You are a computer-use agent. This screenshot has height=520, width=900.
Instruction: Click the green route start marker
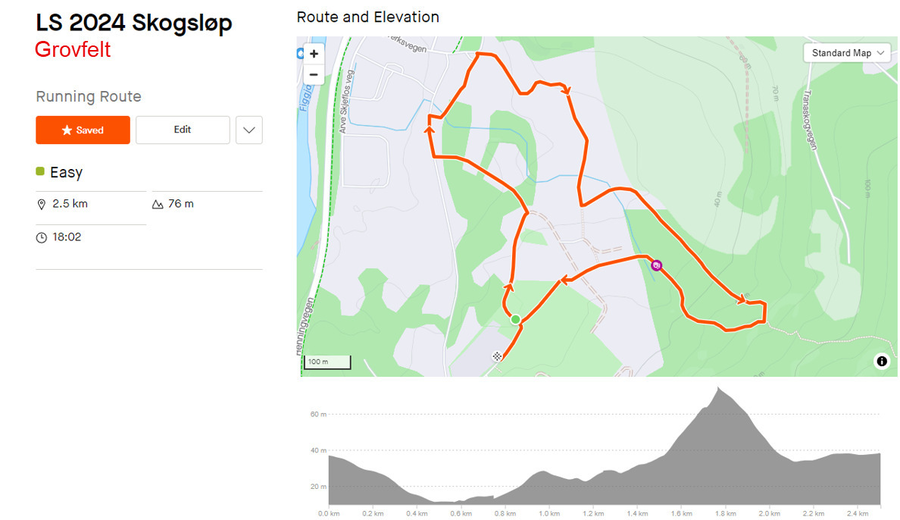(515, 320)
